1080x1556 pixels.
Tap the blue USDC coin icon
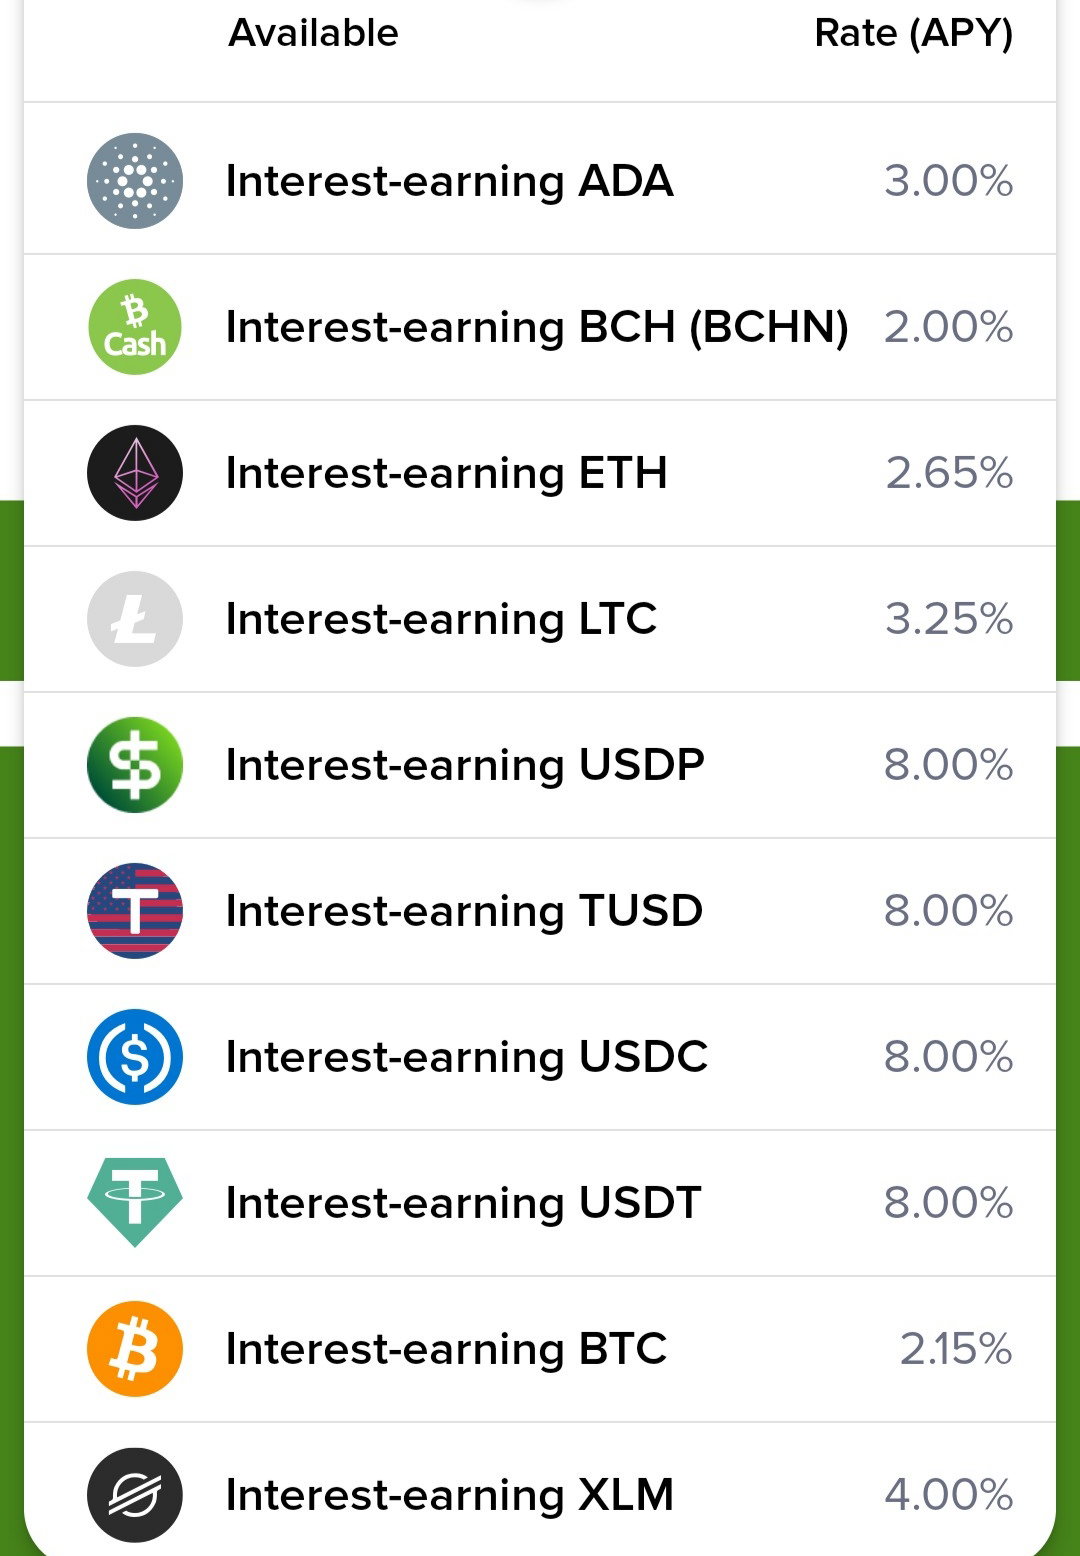coord(135,1057)
